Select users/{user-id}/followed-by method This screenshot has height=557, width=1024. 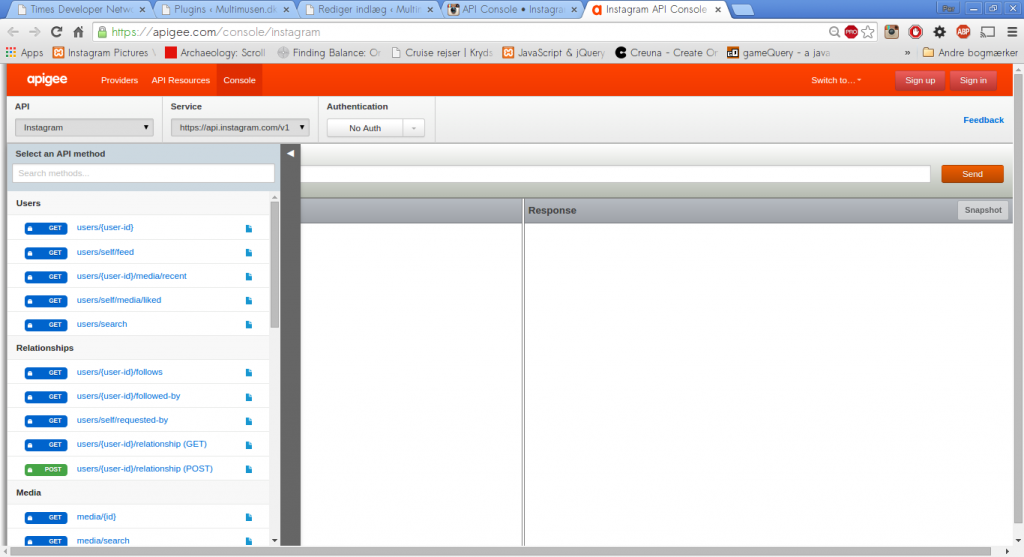129,396
